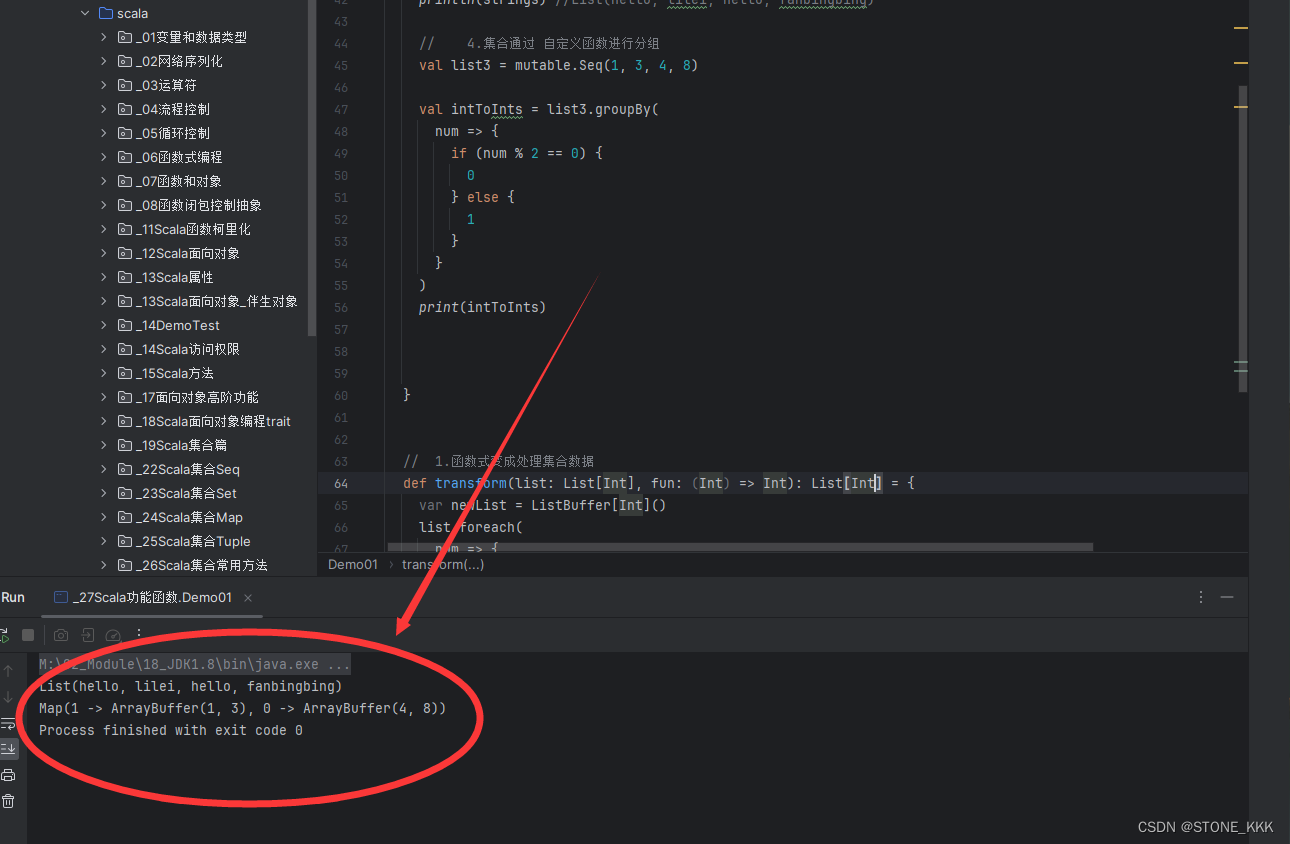1290x844 pixels.
Task: Click package icon of _08函数闭包控制抽象
Action: click(125, 205)
